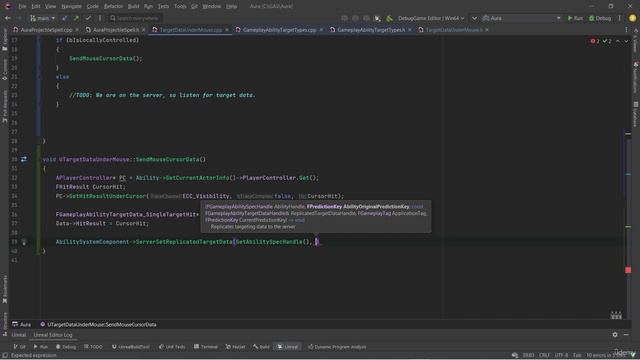Image resolution: width=640 pixels, height=360 pixels.
Task: Open the Unit Tests tool window
Action: coord(172,347)
